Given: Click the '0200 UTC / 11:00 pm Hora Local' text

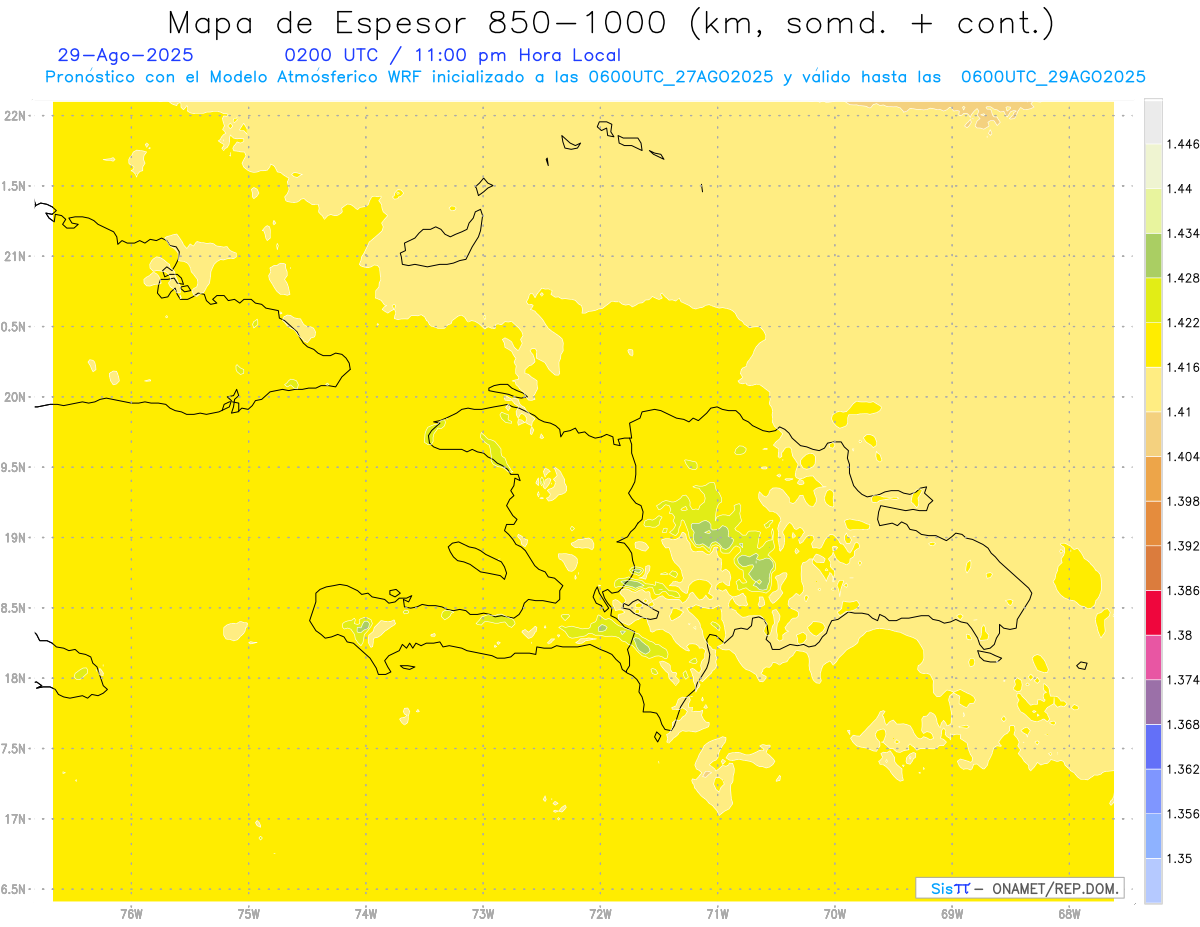Looking at the screenshot, I should [453, 56].
